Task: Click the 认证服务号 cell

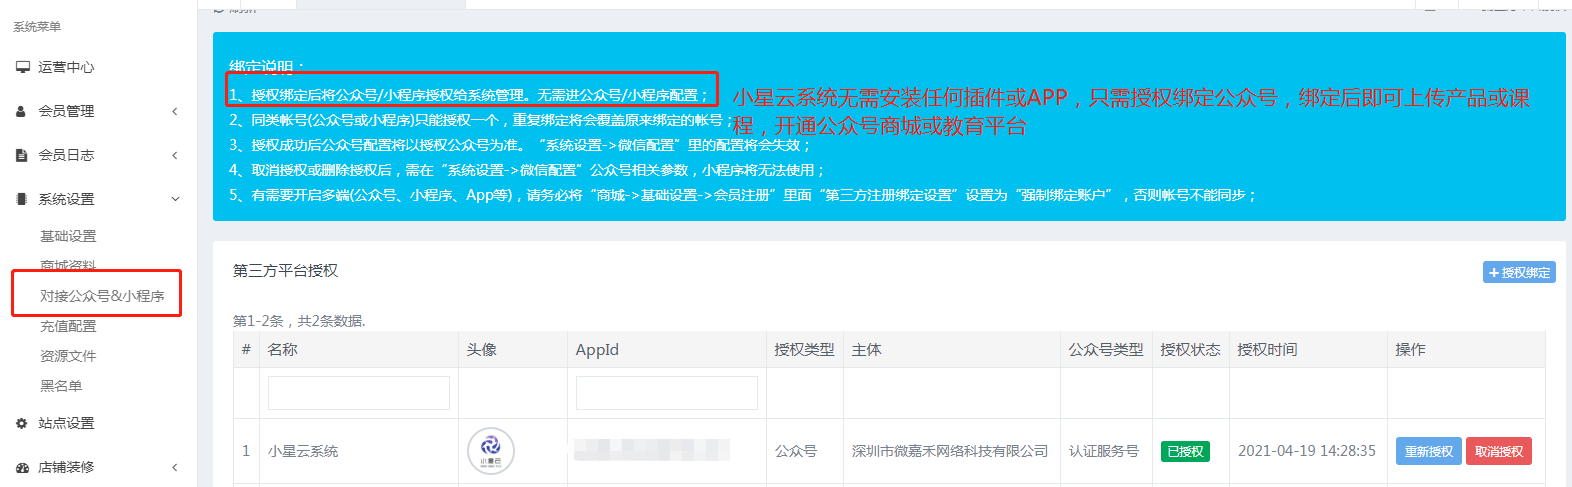Action: pos(1104,451)
